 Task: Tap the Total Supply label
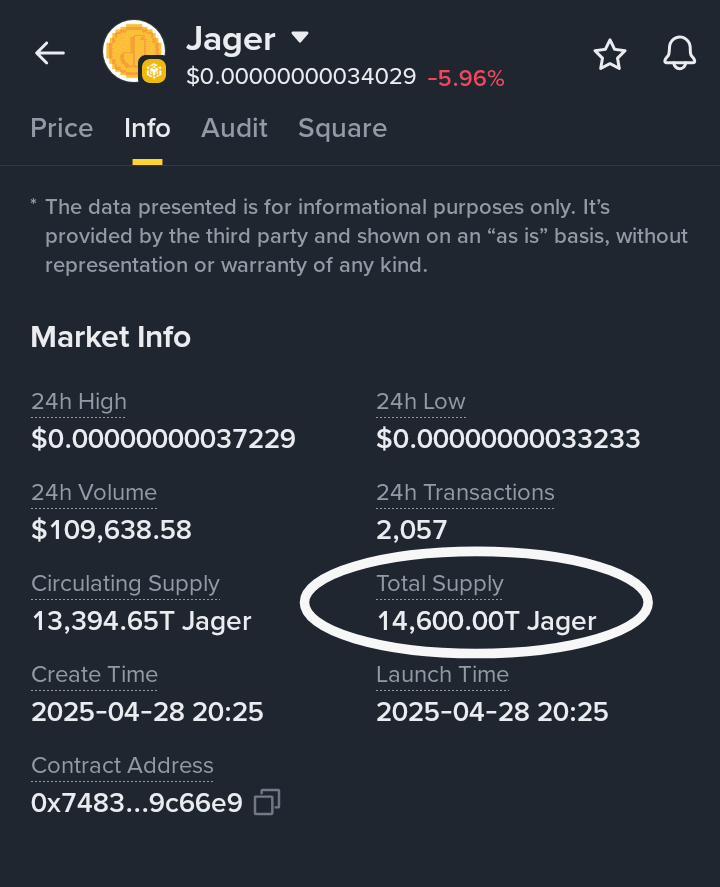tap(440, 584)
